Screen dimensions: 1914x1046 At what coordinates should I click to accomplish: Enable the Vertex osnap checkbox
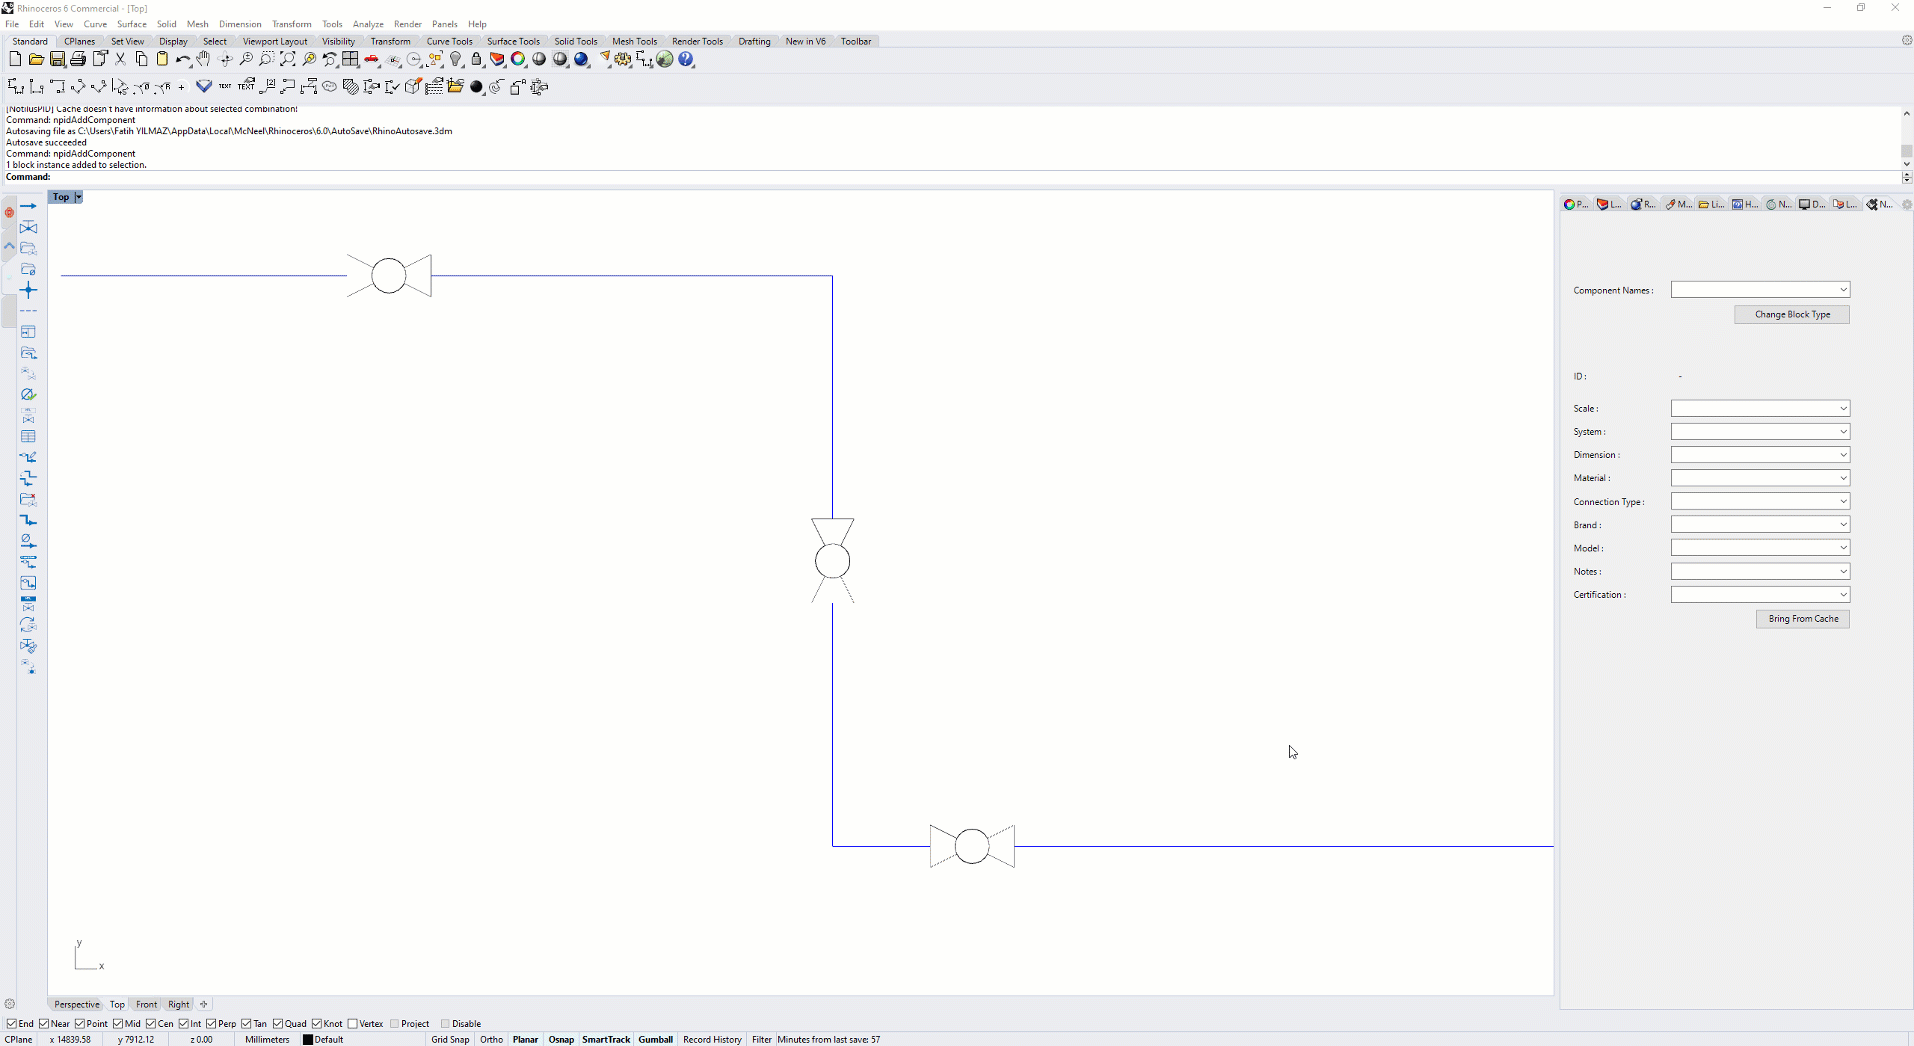pyautogui.click(x=353, y=1024)
